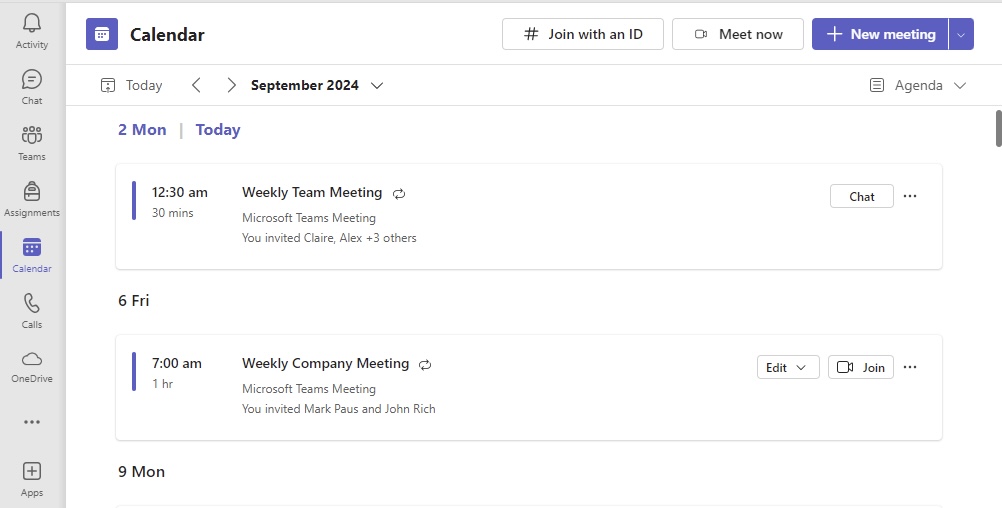Screen dimensions: 1002x508
Task: Click the vertical scrollbar thumb
Action: [x=998, y=128]
